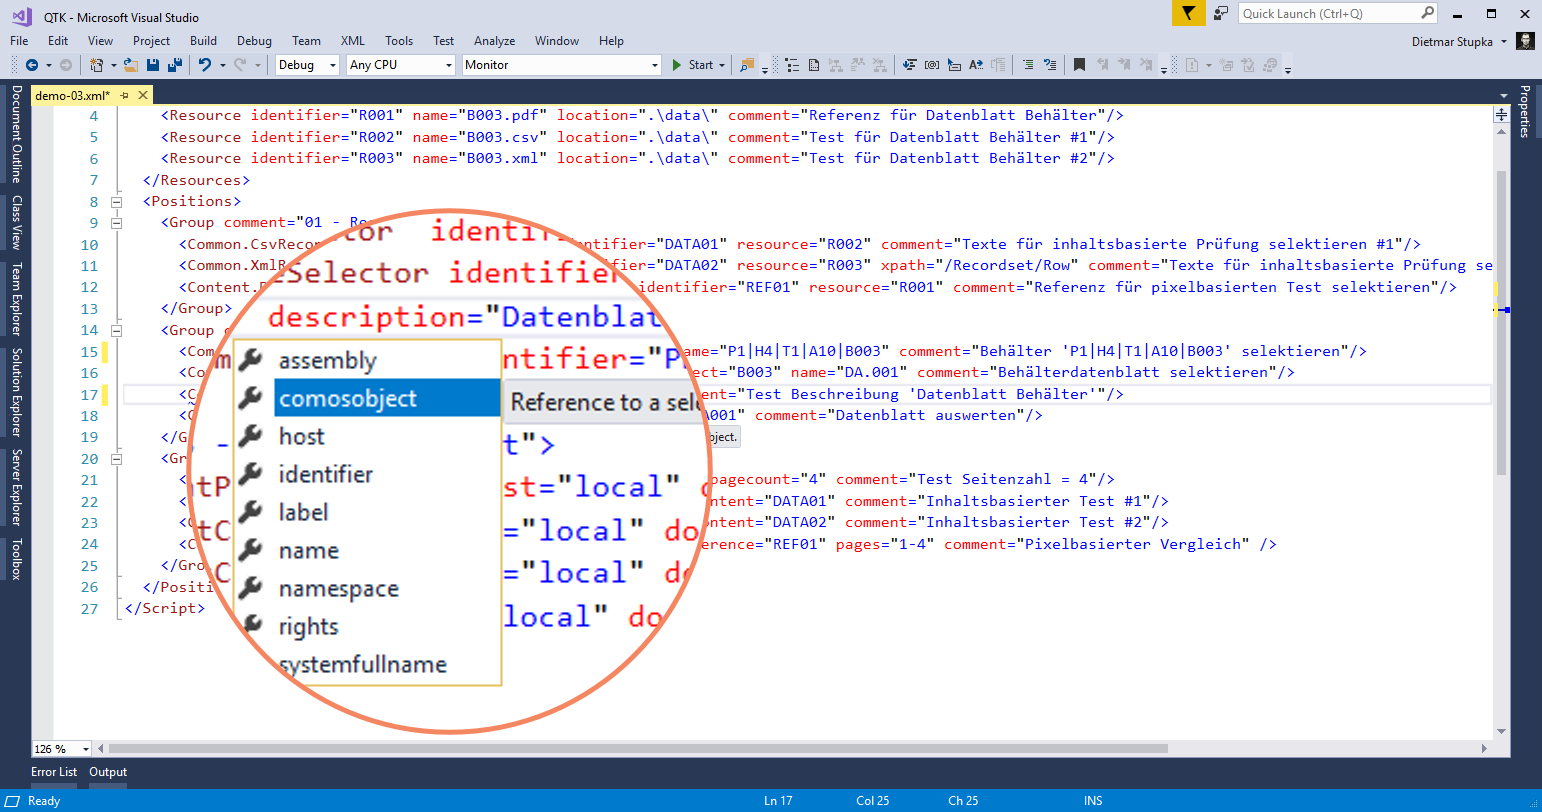Open the Find in Files icon

[747, 65]
